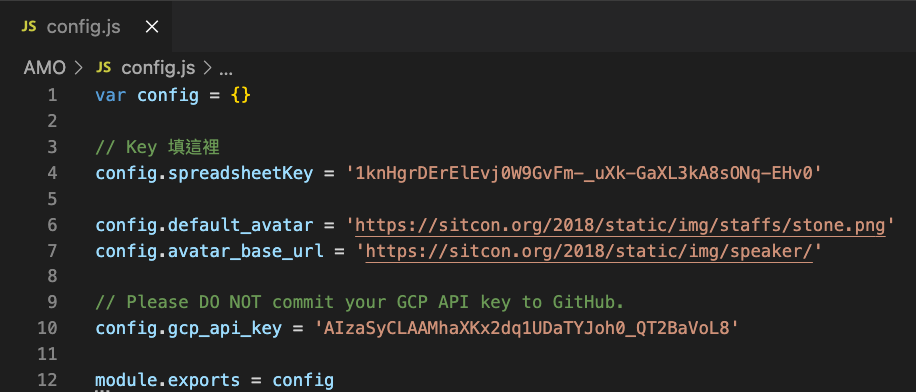The image size is (916, 392).
Task: Click the yellow curly braces on line 1
Action: click(x=241, y=95)
